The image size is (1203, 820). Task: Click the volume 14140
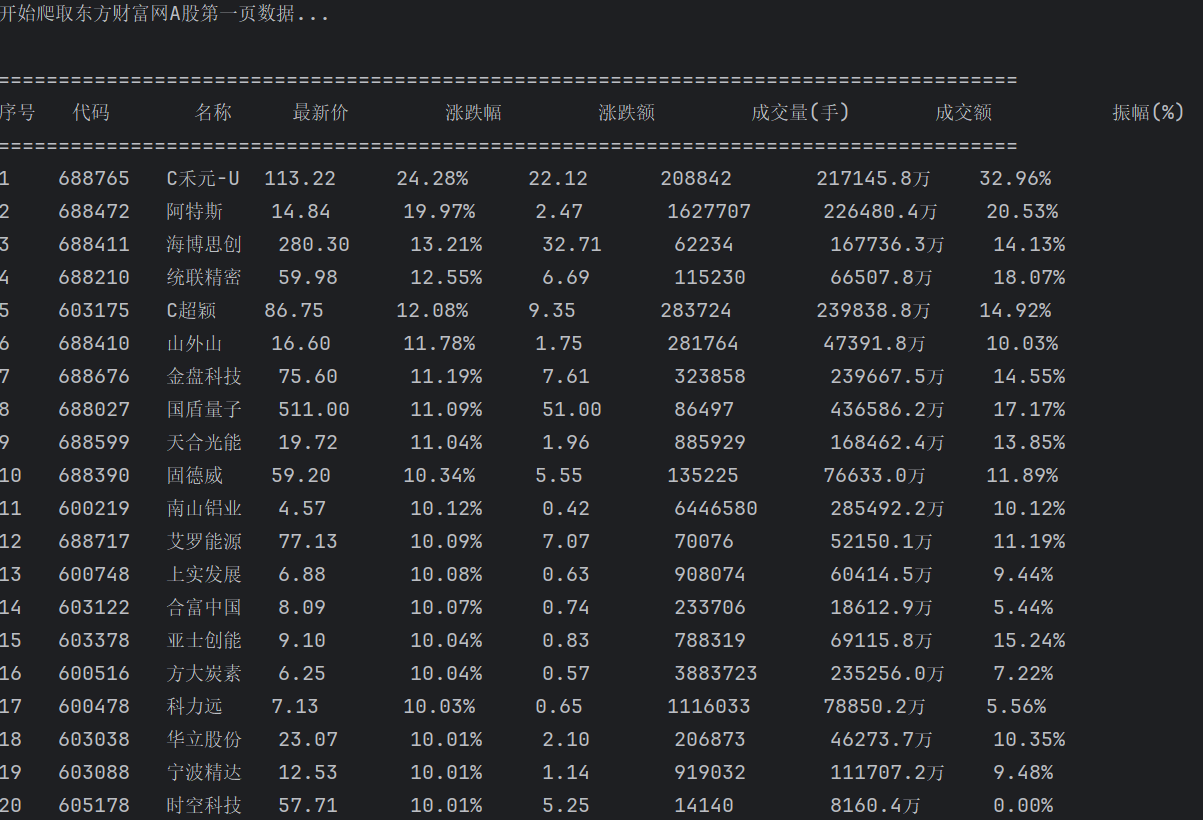[x=704, y=806]
